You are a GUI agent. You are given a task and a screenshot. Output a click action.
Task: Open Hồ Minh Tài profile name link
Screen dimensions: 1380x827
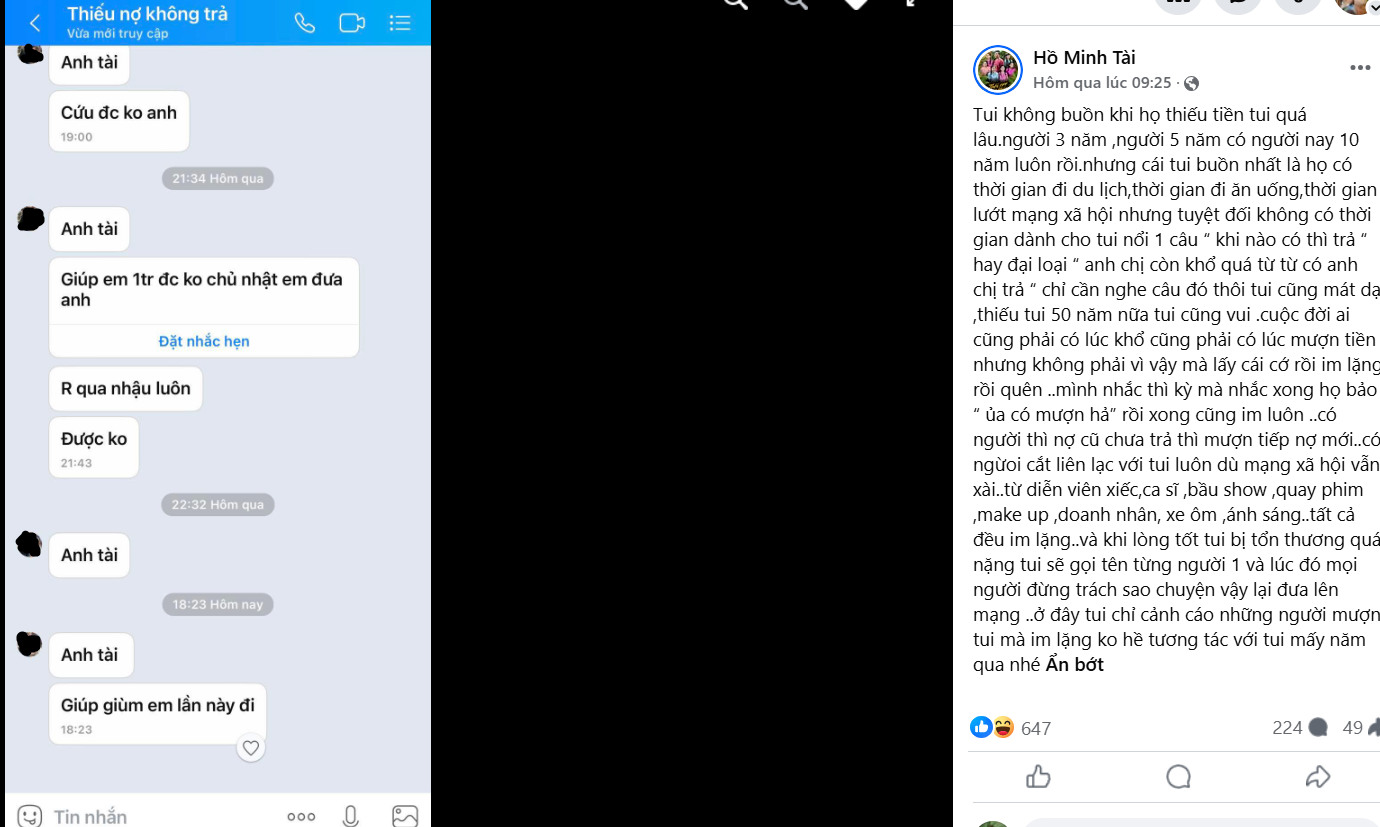point(1084,58)
